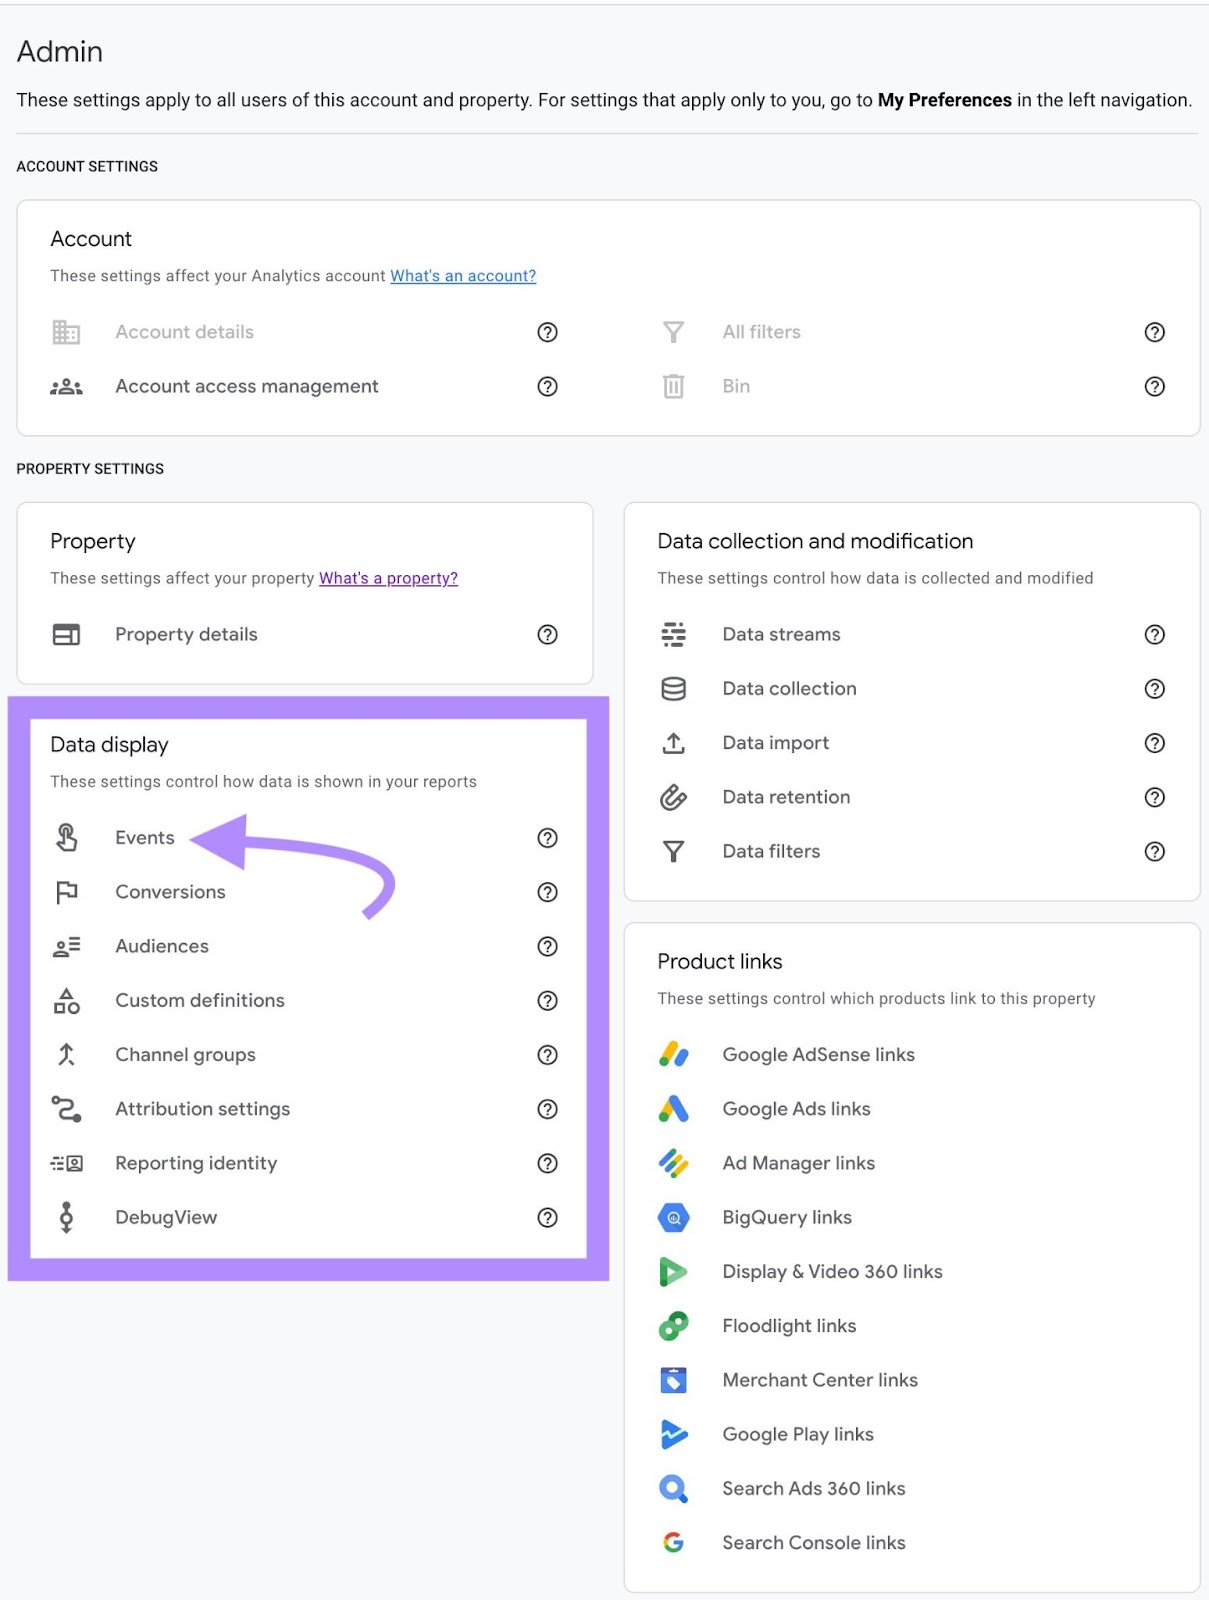The height and width of the screenshot is (1600, 1209).
Task: Click the Ad Manager logo icon
Action: pos(674,1163)
